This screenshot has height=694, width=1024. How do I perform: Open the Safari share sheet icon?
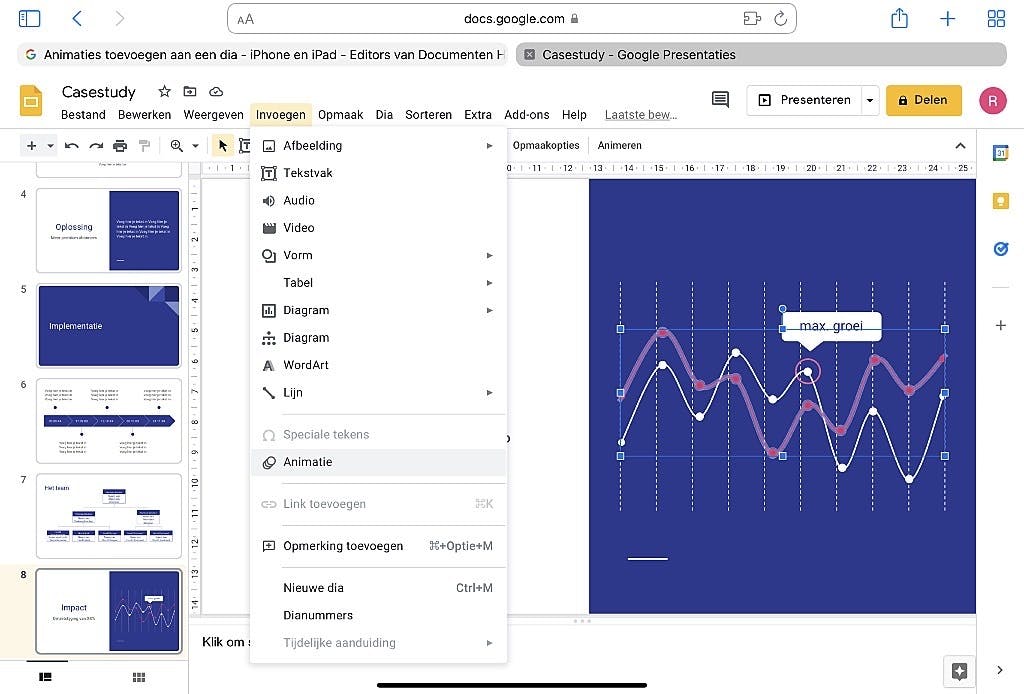pos(899,18)
